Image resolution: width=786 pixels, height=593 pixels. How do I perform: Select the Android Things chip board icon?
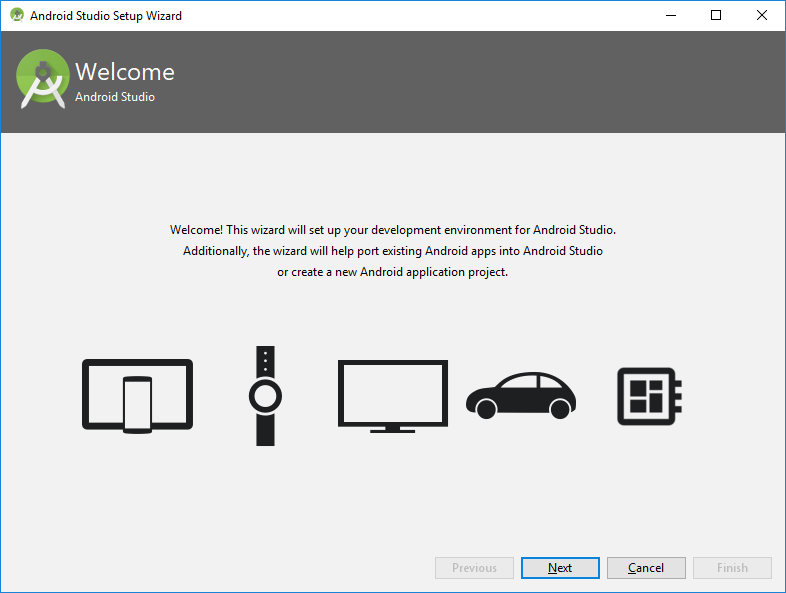648,396
